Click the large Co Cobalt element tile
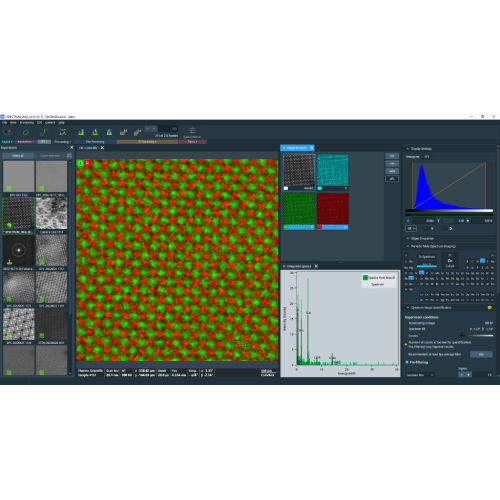 coord(450,261)
